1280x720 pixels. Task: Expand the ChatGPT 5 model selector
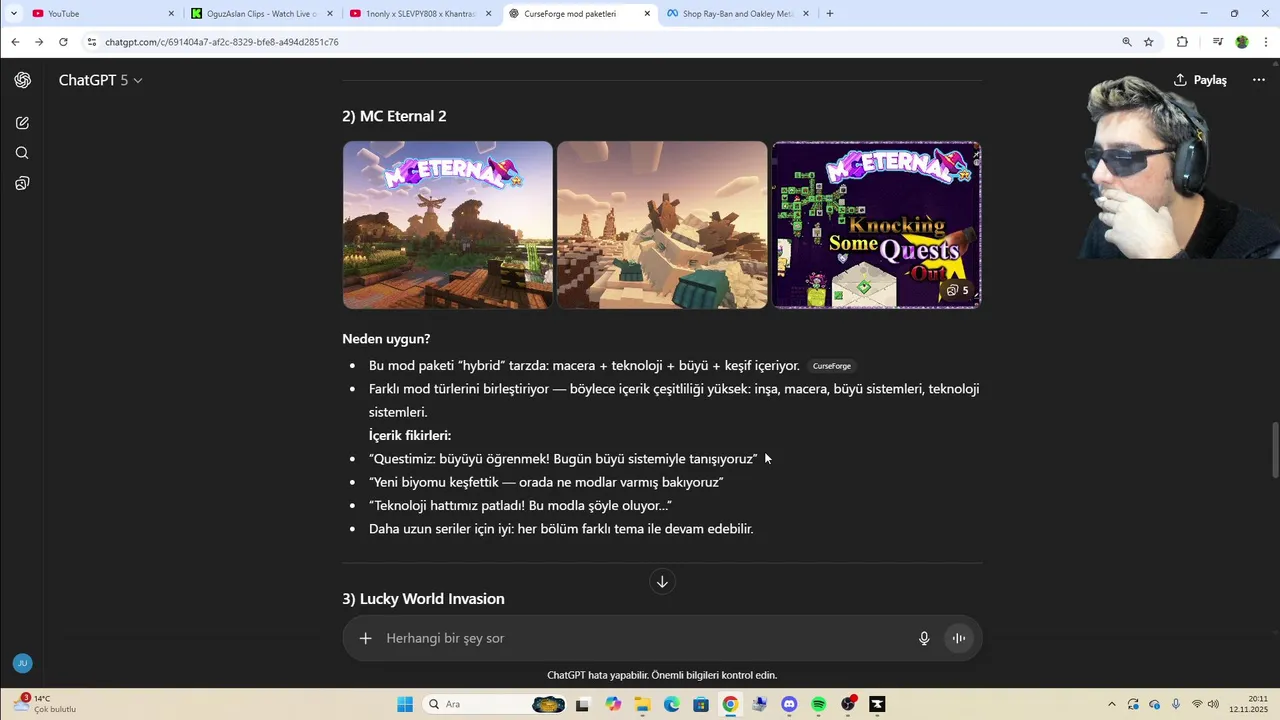100,80
